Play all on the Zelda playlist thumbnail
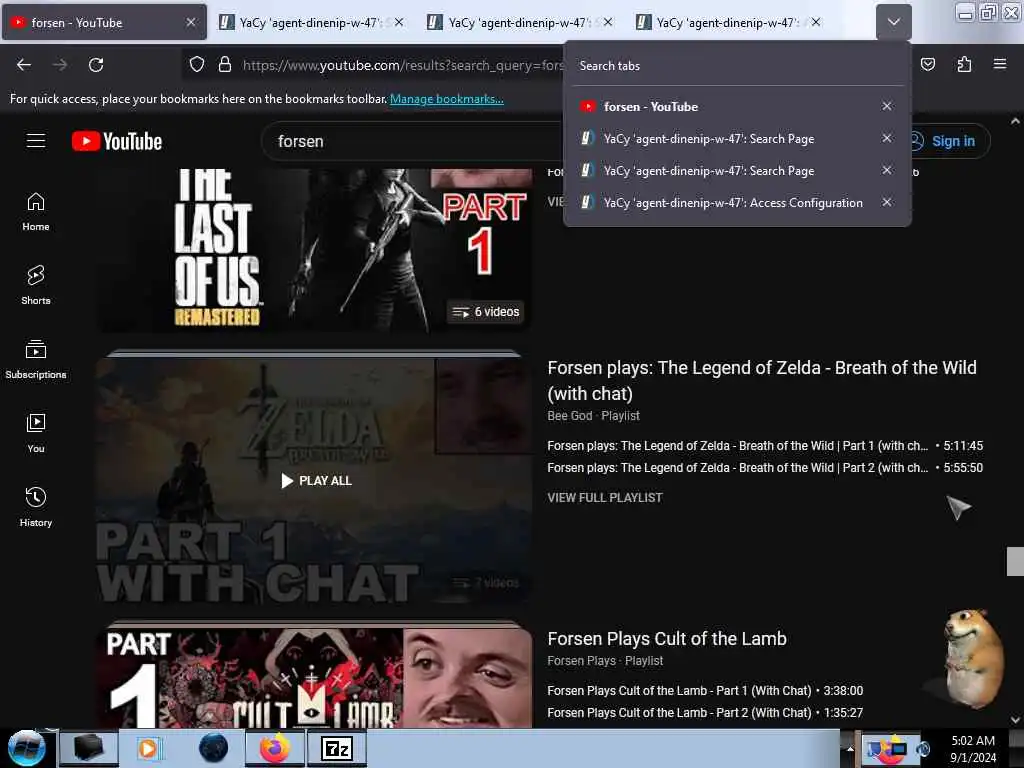1024x768 pixels. click(x=315, y=481)
